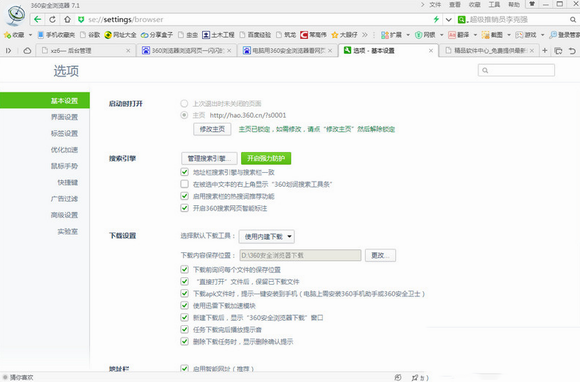Enable the 360划词搜索工具条 checkbox
This screenshot has width=580, height=382.
tap(185, 184)
